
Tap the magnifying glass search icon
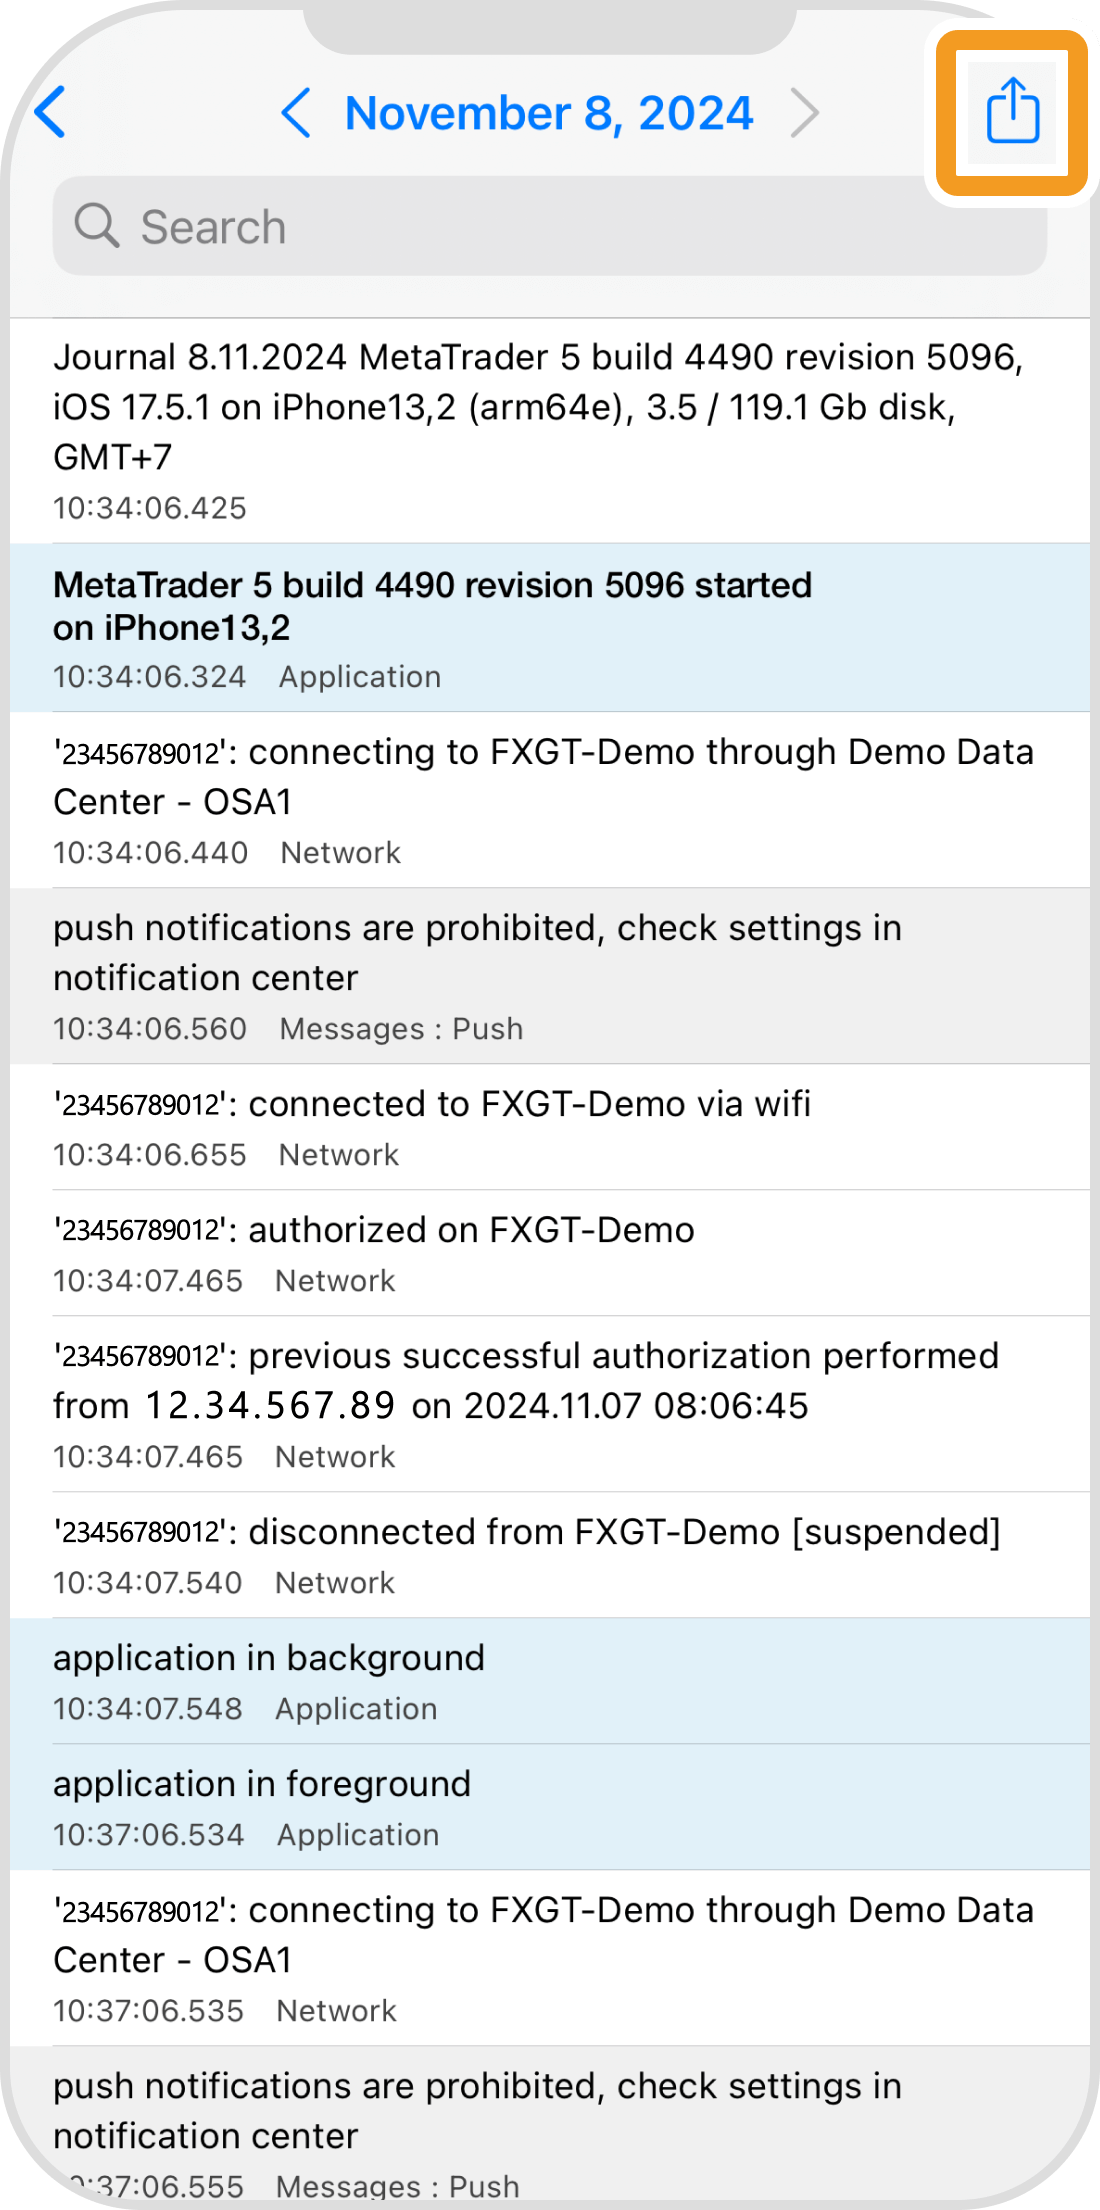[x=97, y=226]
